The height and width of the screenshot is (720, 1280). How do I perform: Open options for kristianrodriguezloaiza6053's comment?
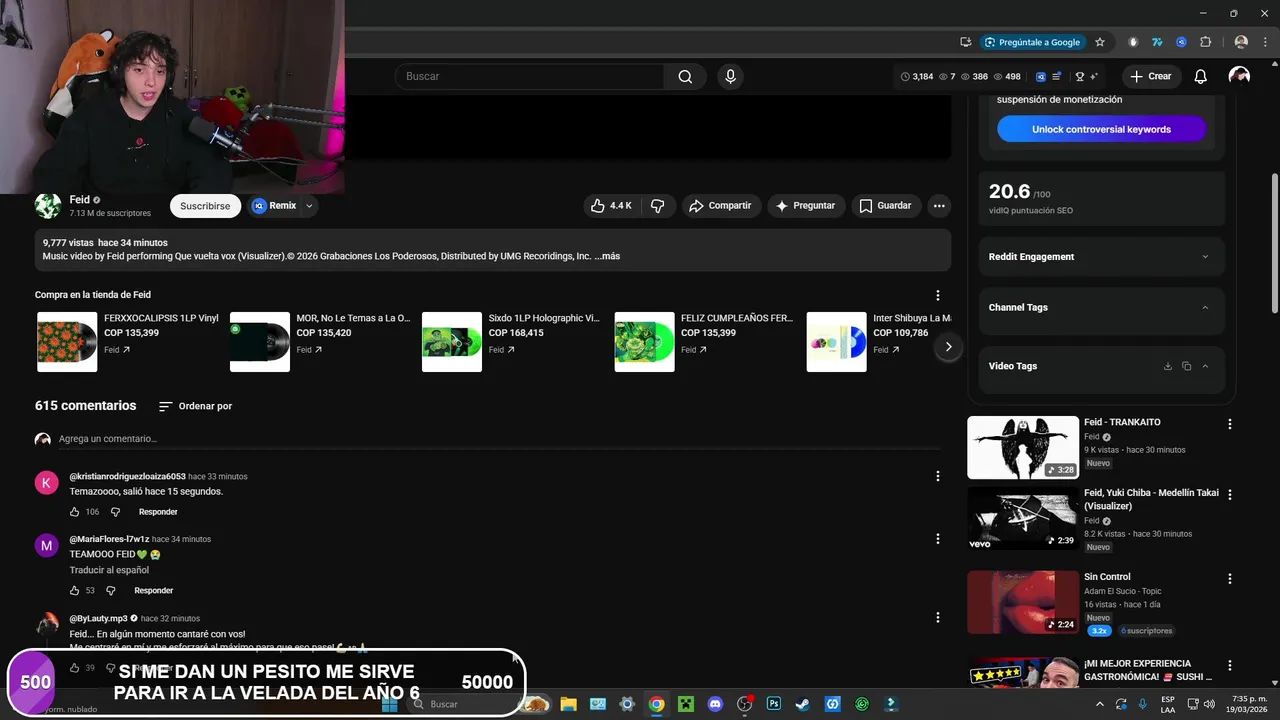(x=937, y=476)
